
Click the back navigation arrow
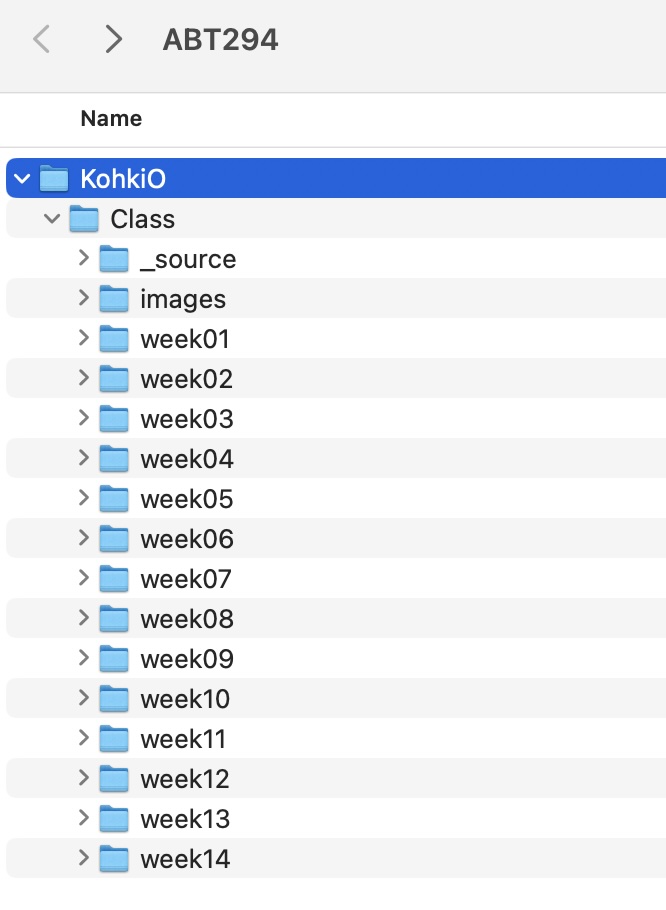tap(41, 40)
